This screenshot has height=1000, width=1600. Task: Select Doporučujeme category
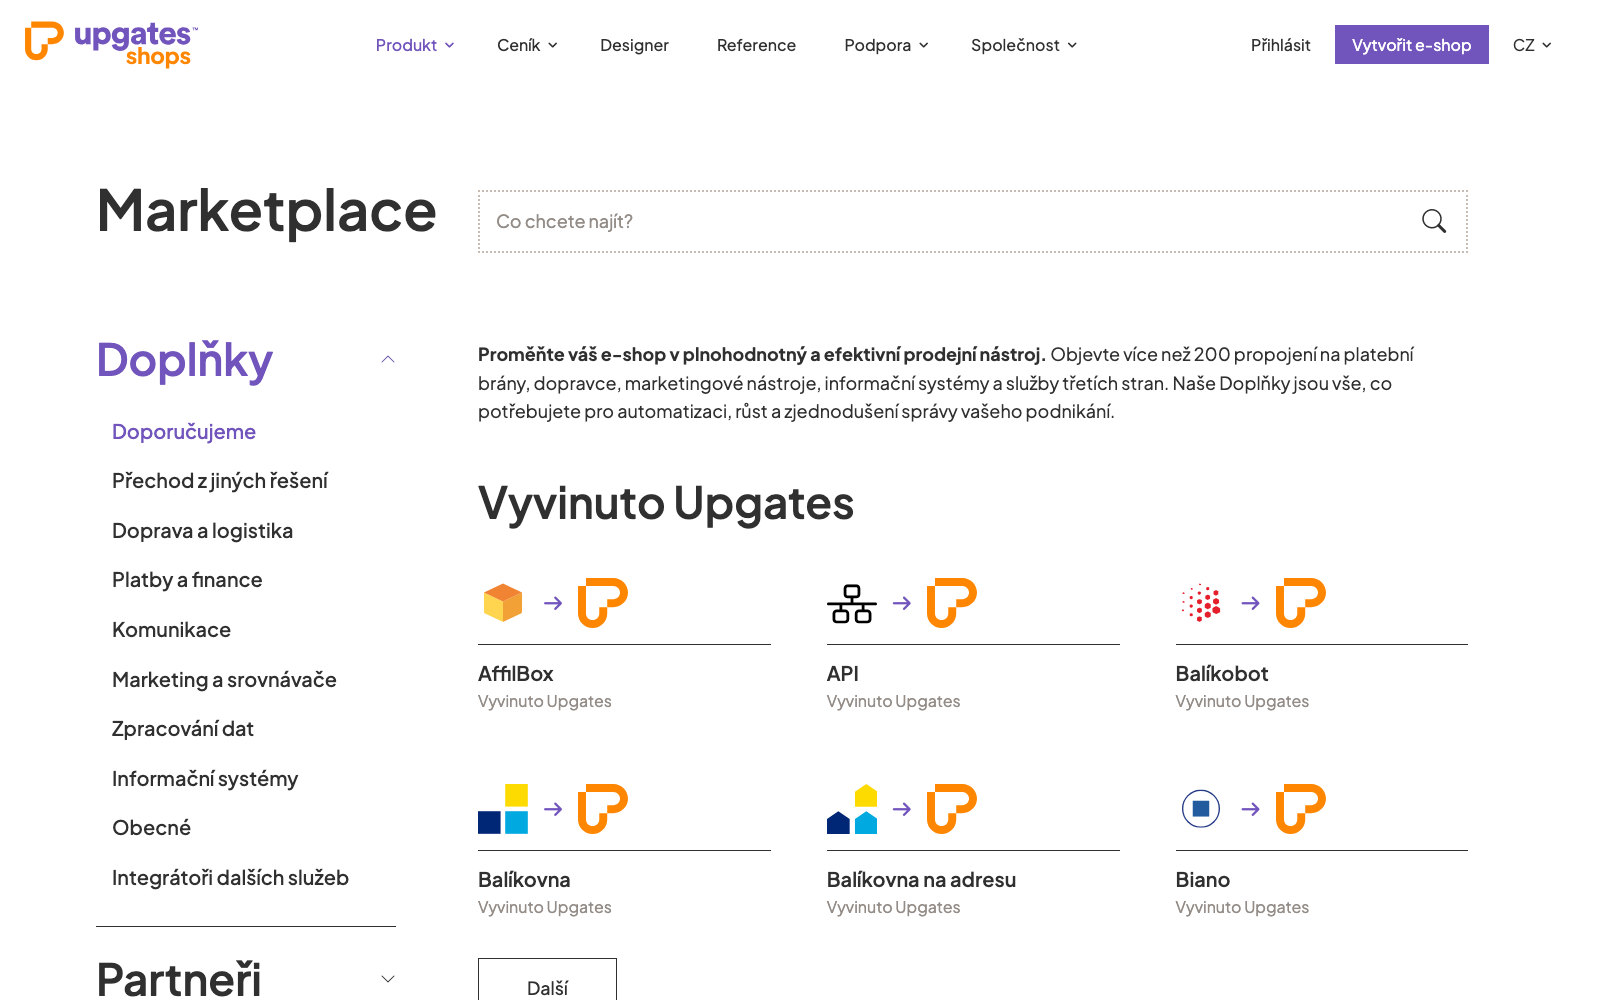[x=184, y=432]
